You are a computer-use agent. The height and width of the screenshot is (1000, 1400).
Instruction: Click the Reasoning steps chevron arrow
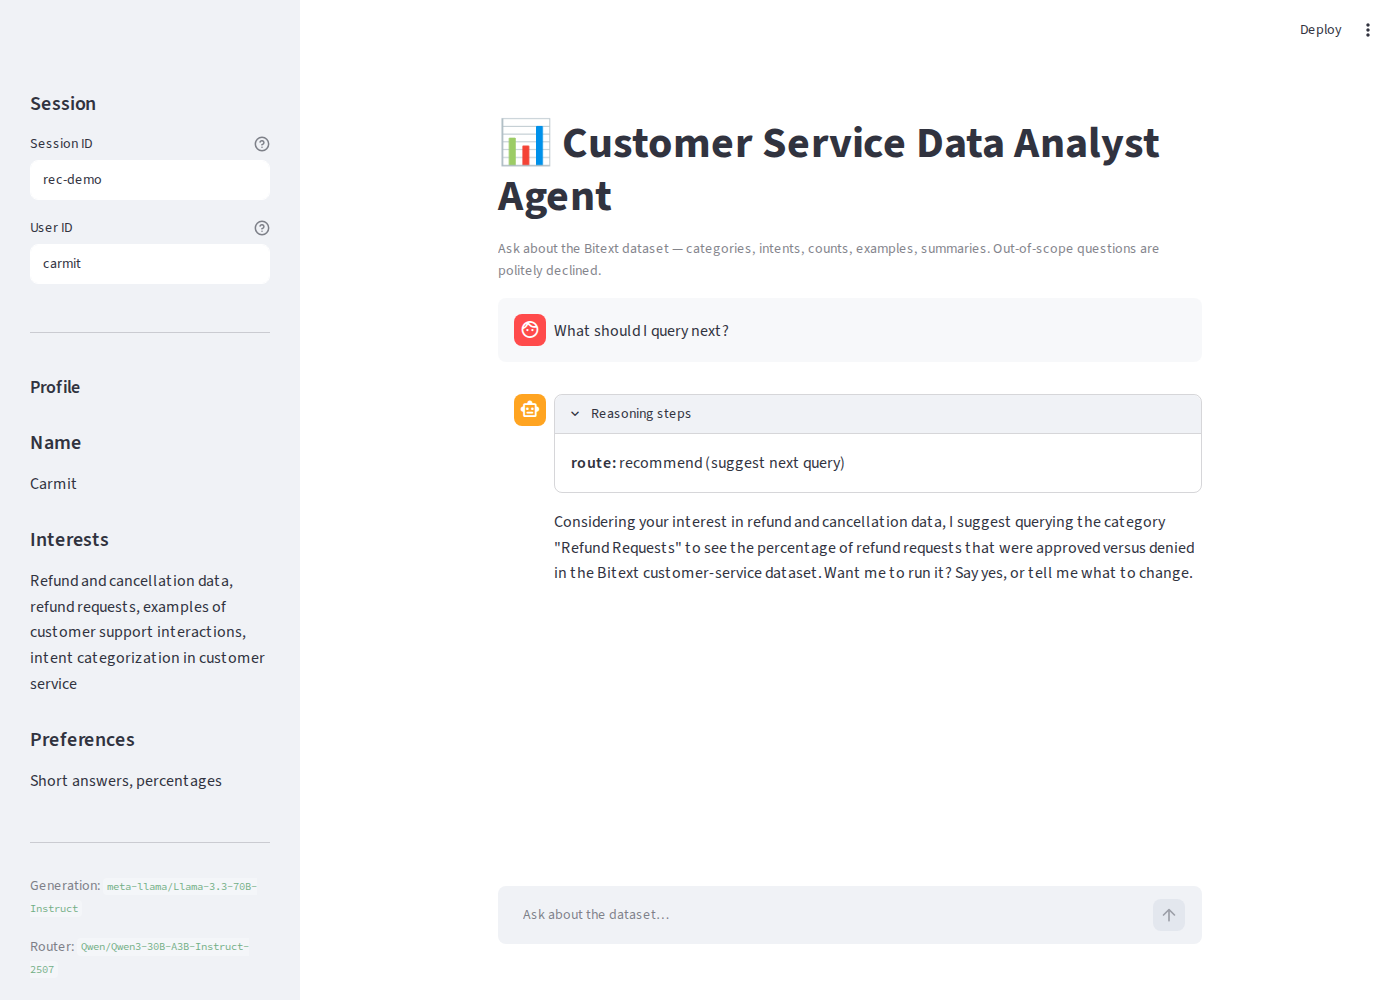point(575,414)
